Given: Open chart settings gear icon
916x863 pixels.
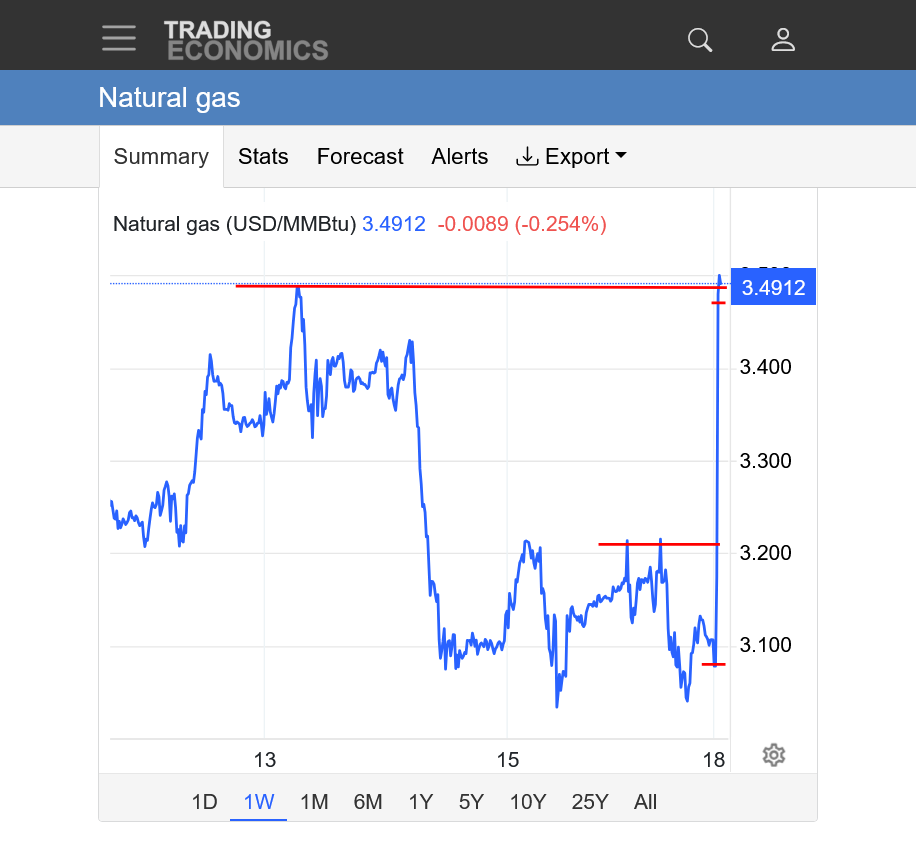Looking at the screenshot, I should 773,755.
